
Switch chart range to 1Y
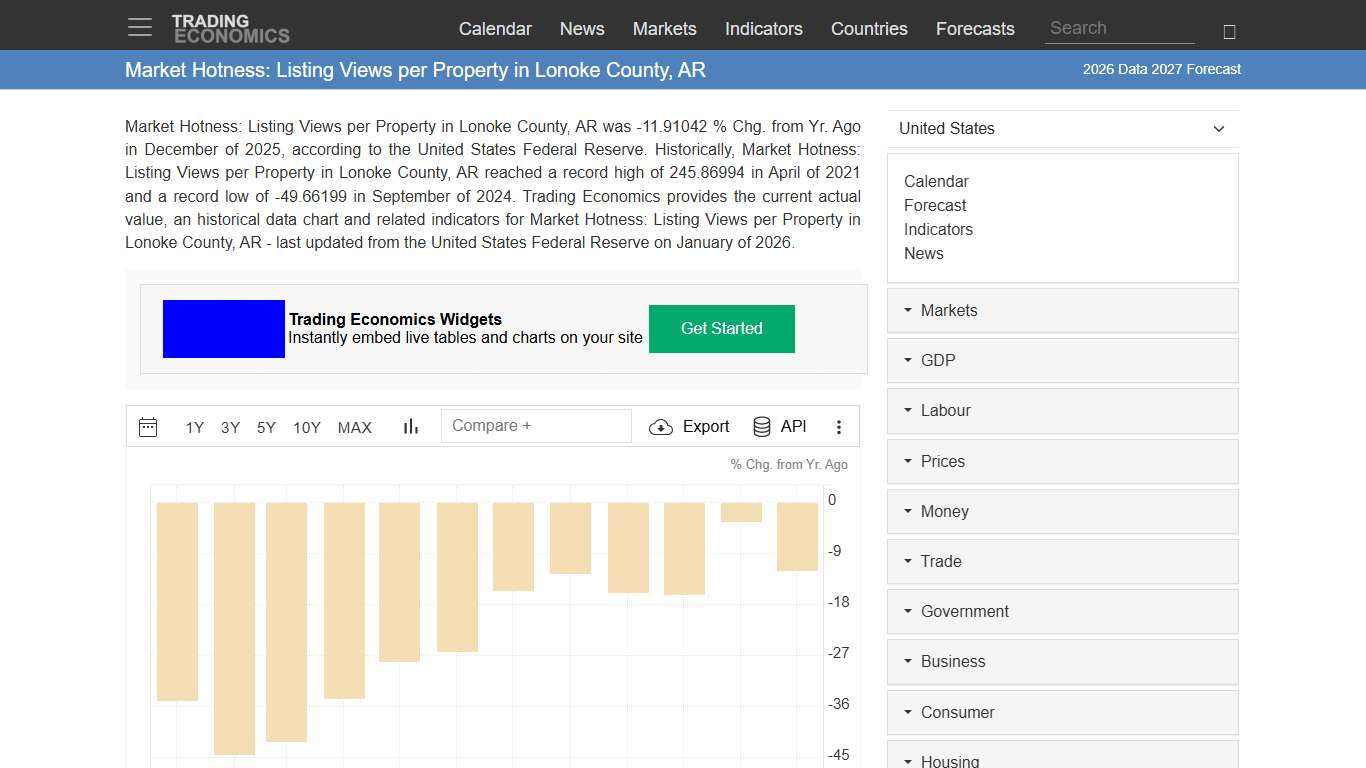point(194,427)
